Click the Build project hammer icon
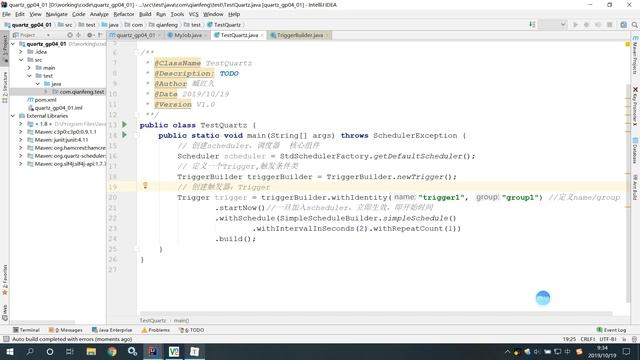640x360 pixels. click(x=532, y=25)
